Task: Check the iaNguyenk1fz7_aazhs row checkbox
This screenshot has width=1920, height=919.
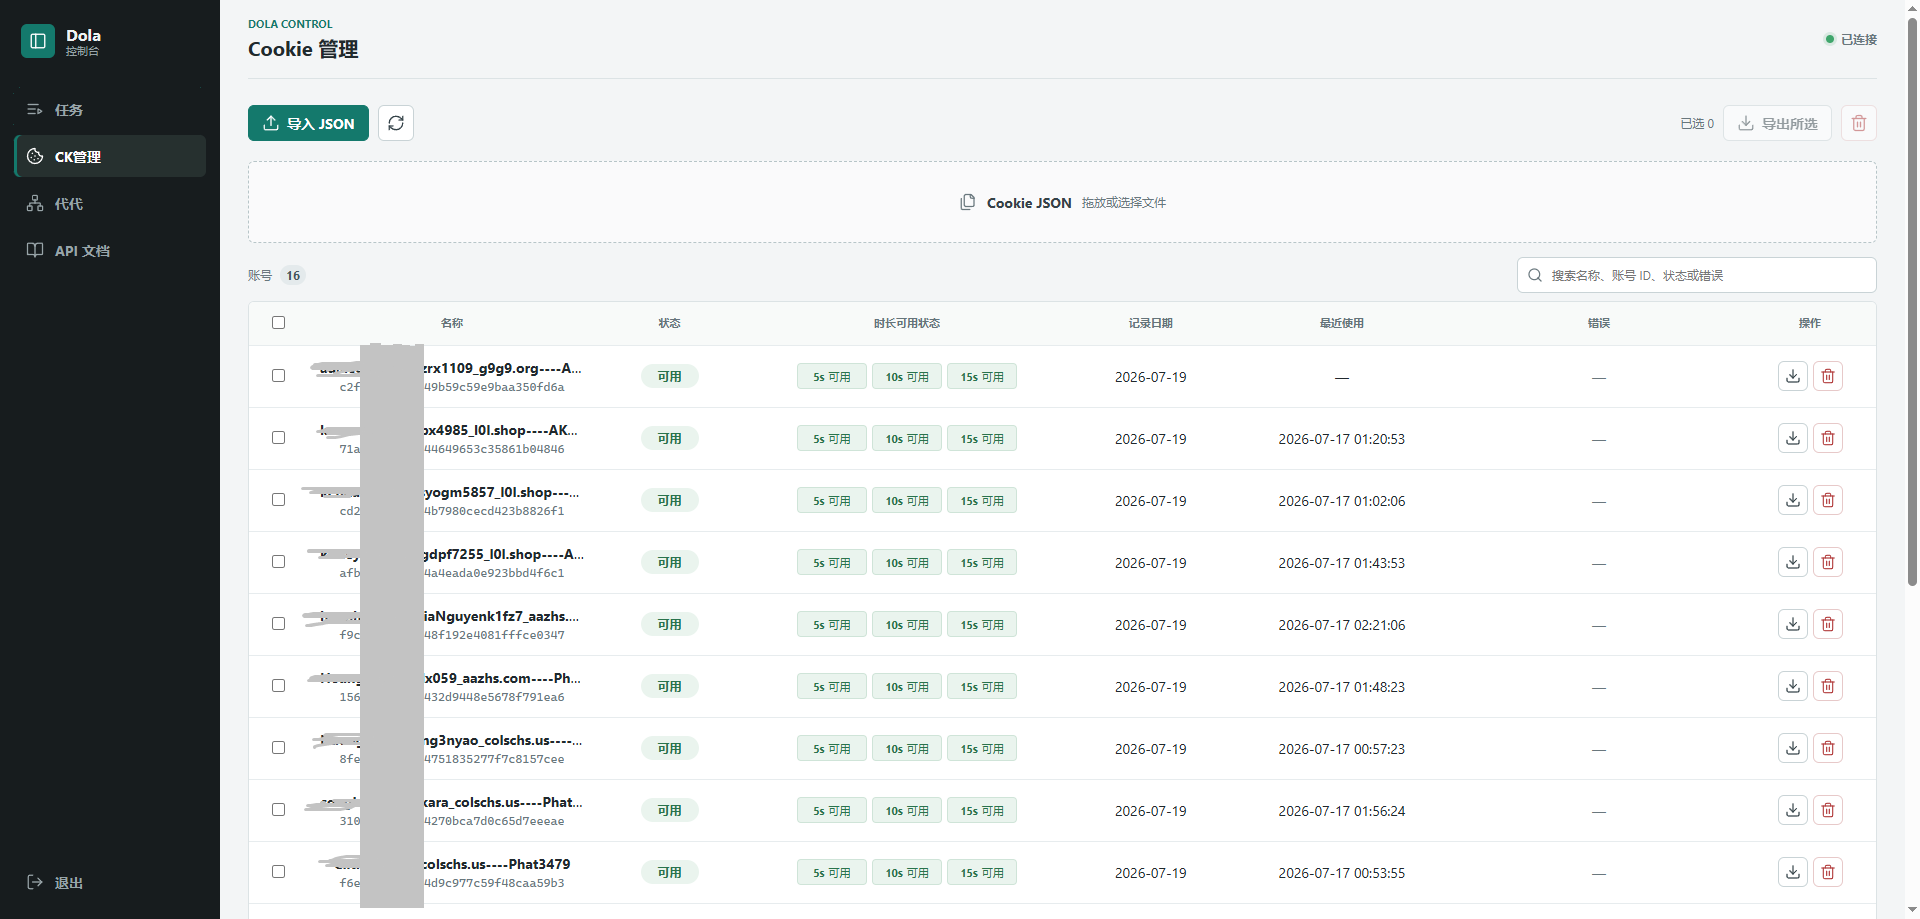Action: (x=278, y=623)
